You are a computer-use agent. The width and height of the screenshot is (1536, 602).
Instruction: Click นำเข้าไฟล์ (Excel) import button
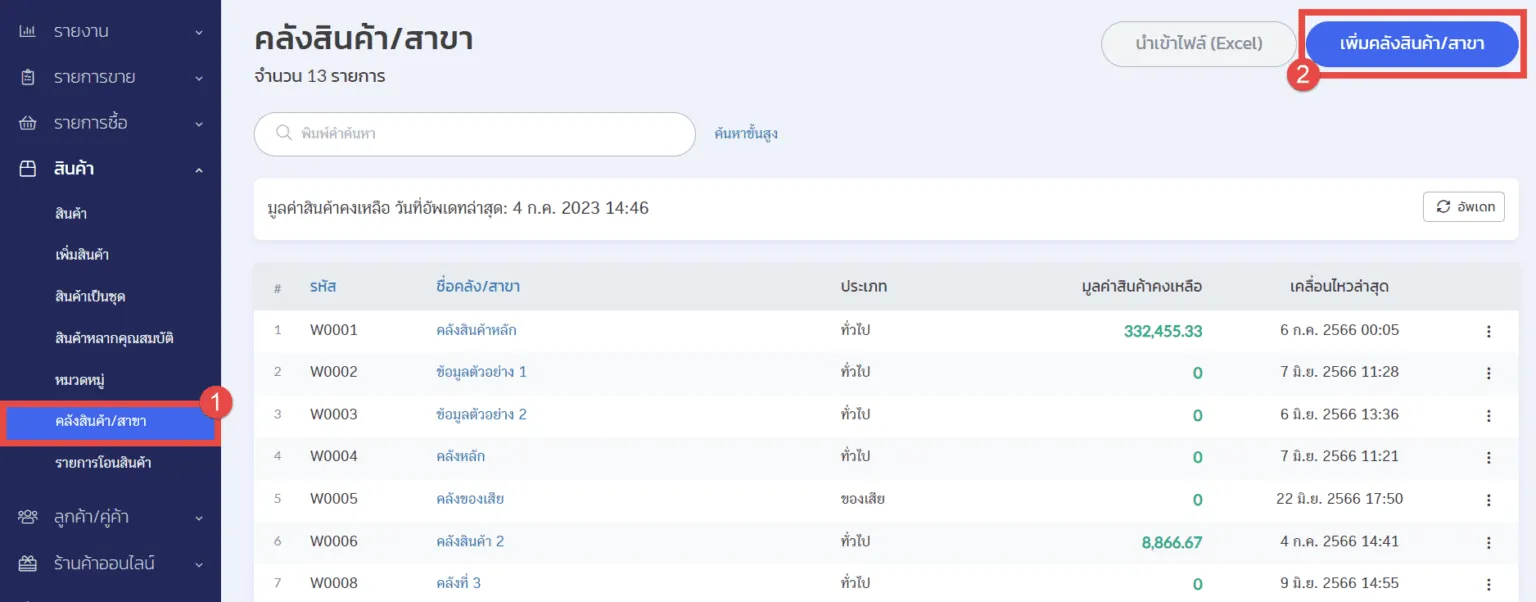pos(1198,44)
